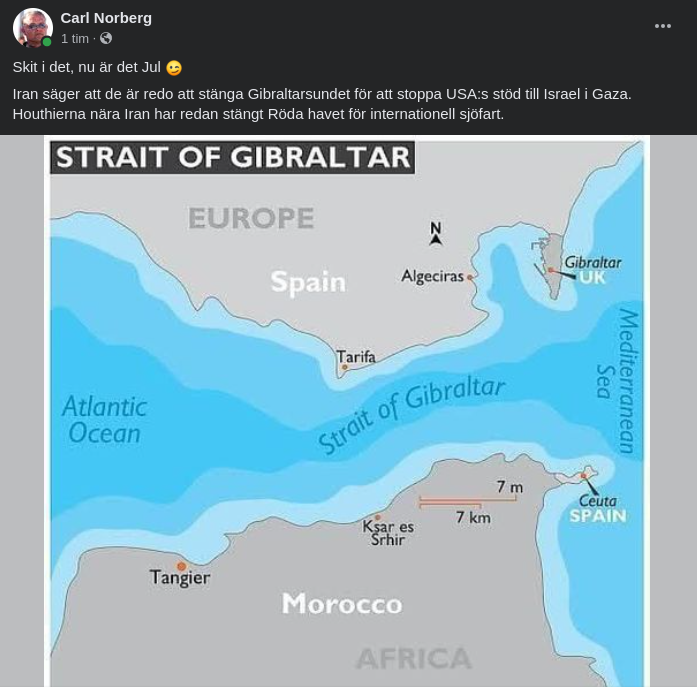Click the "Mediterranean Sea" vertical label
This screenshot has height=687, width=697.
(617, 380)
